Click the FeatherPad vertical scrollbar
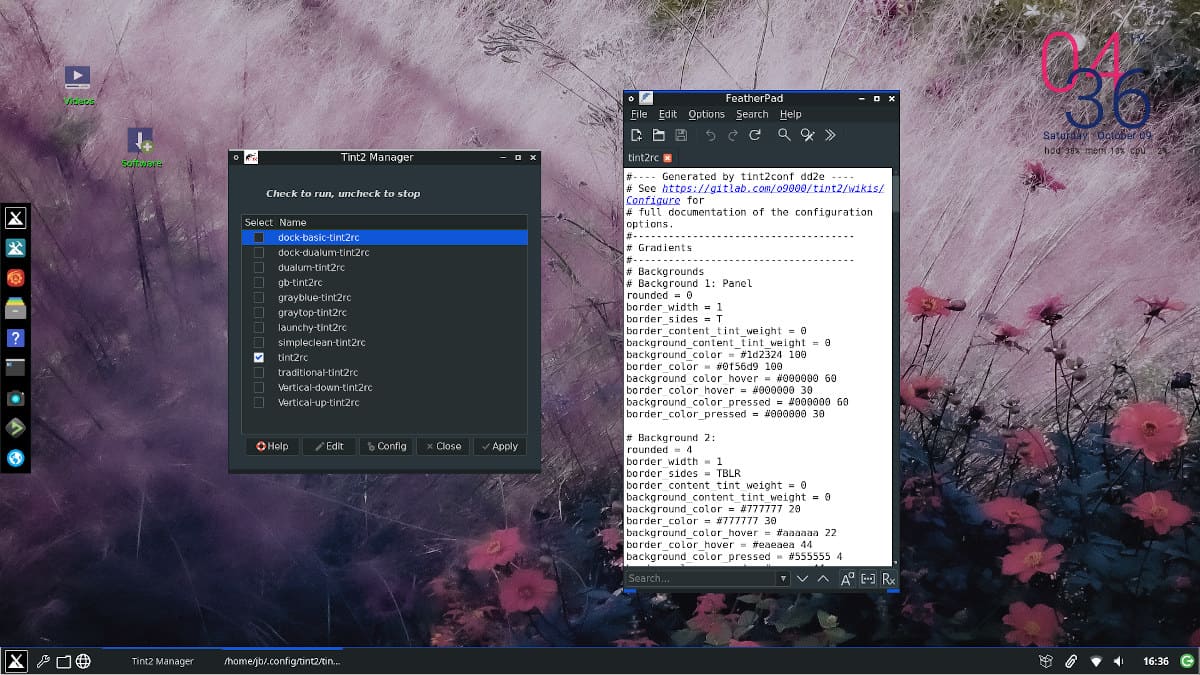1200x675 pixels. tap(895, 366)
